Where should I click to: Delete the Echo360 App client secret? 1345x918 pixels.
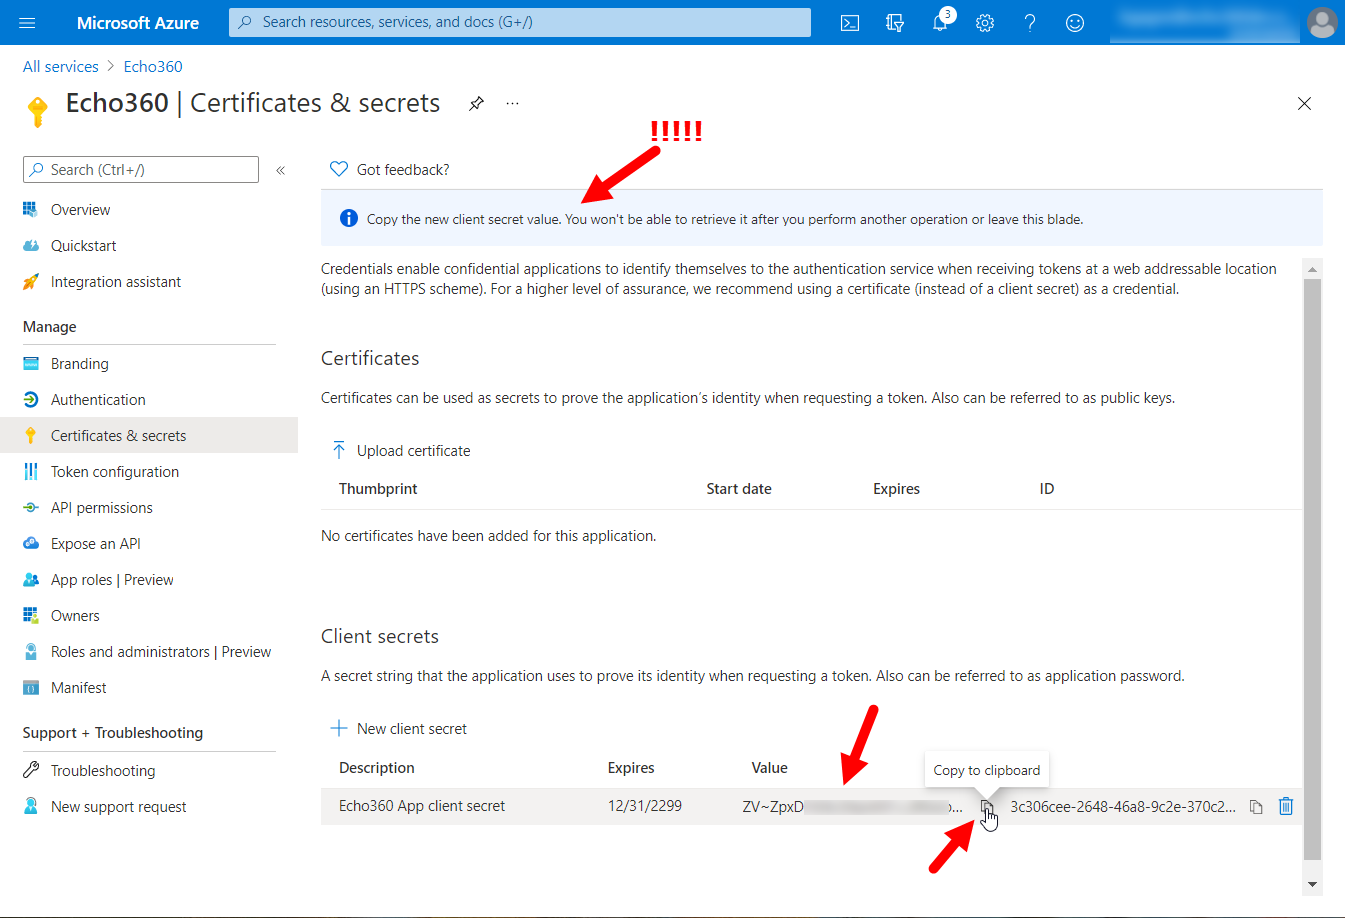tap(1286, 806)
